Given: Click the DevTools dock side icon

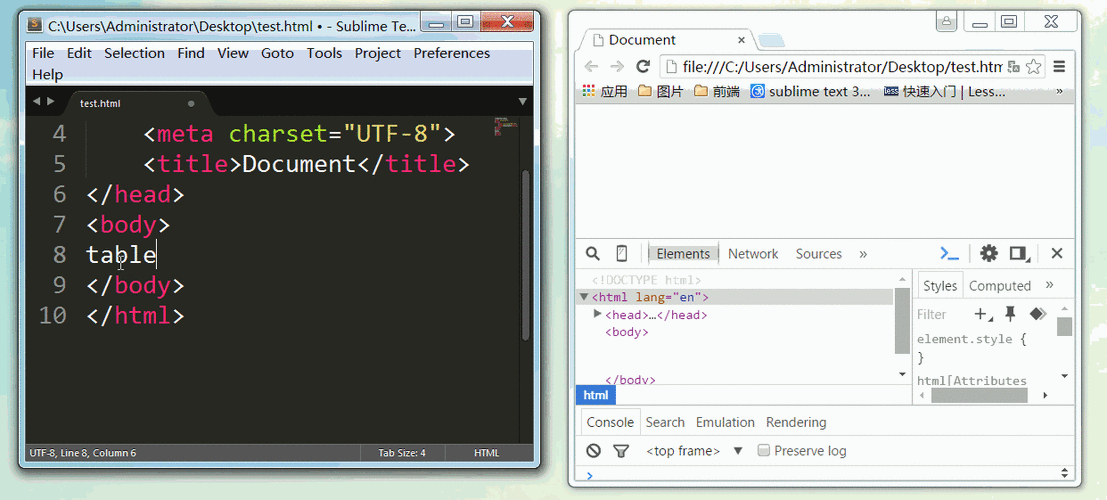Looking at the screenshot, I should coord(1019,254).
